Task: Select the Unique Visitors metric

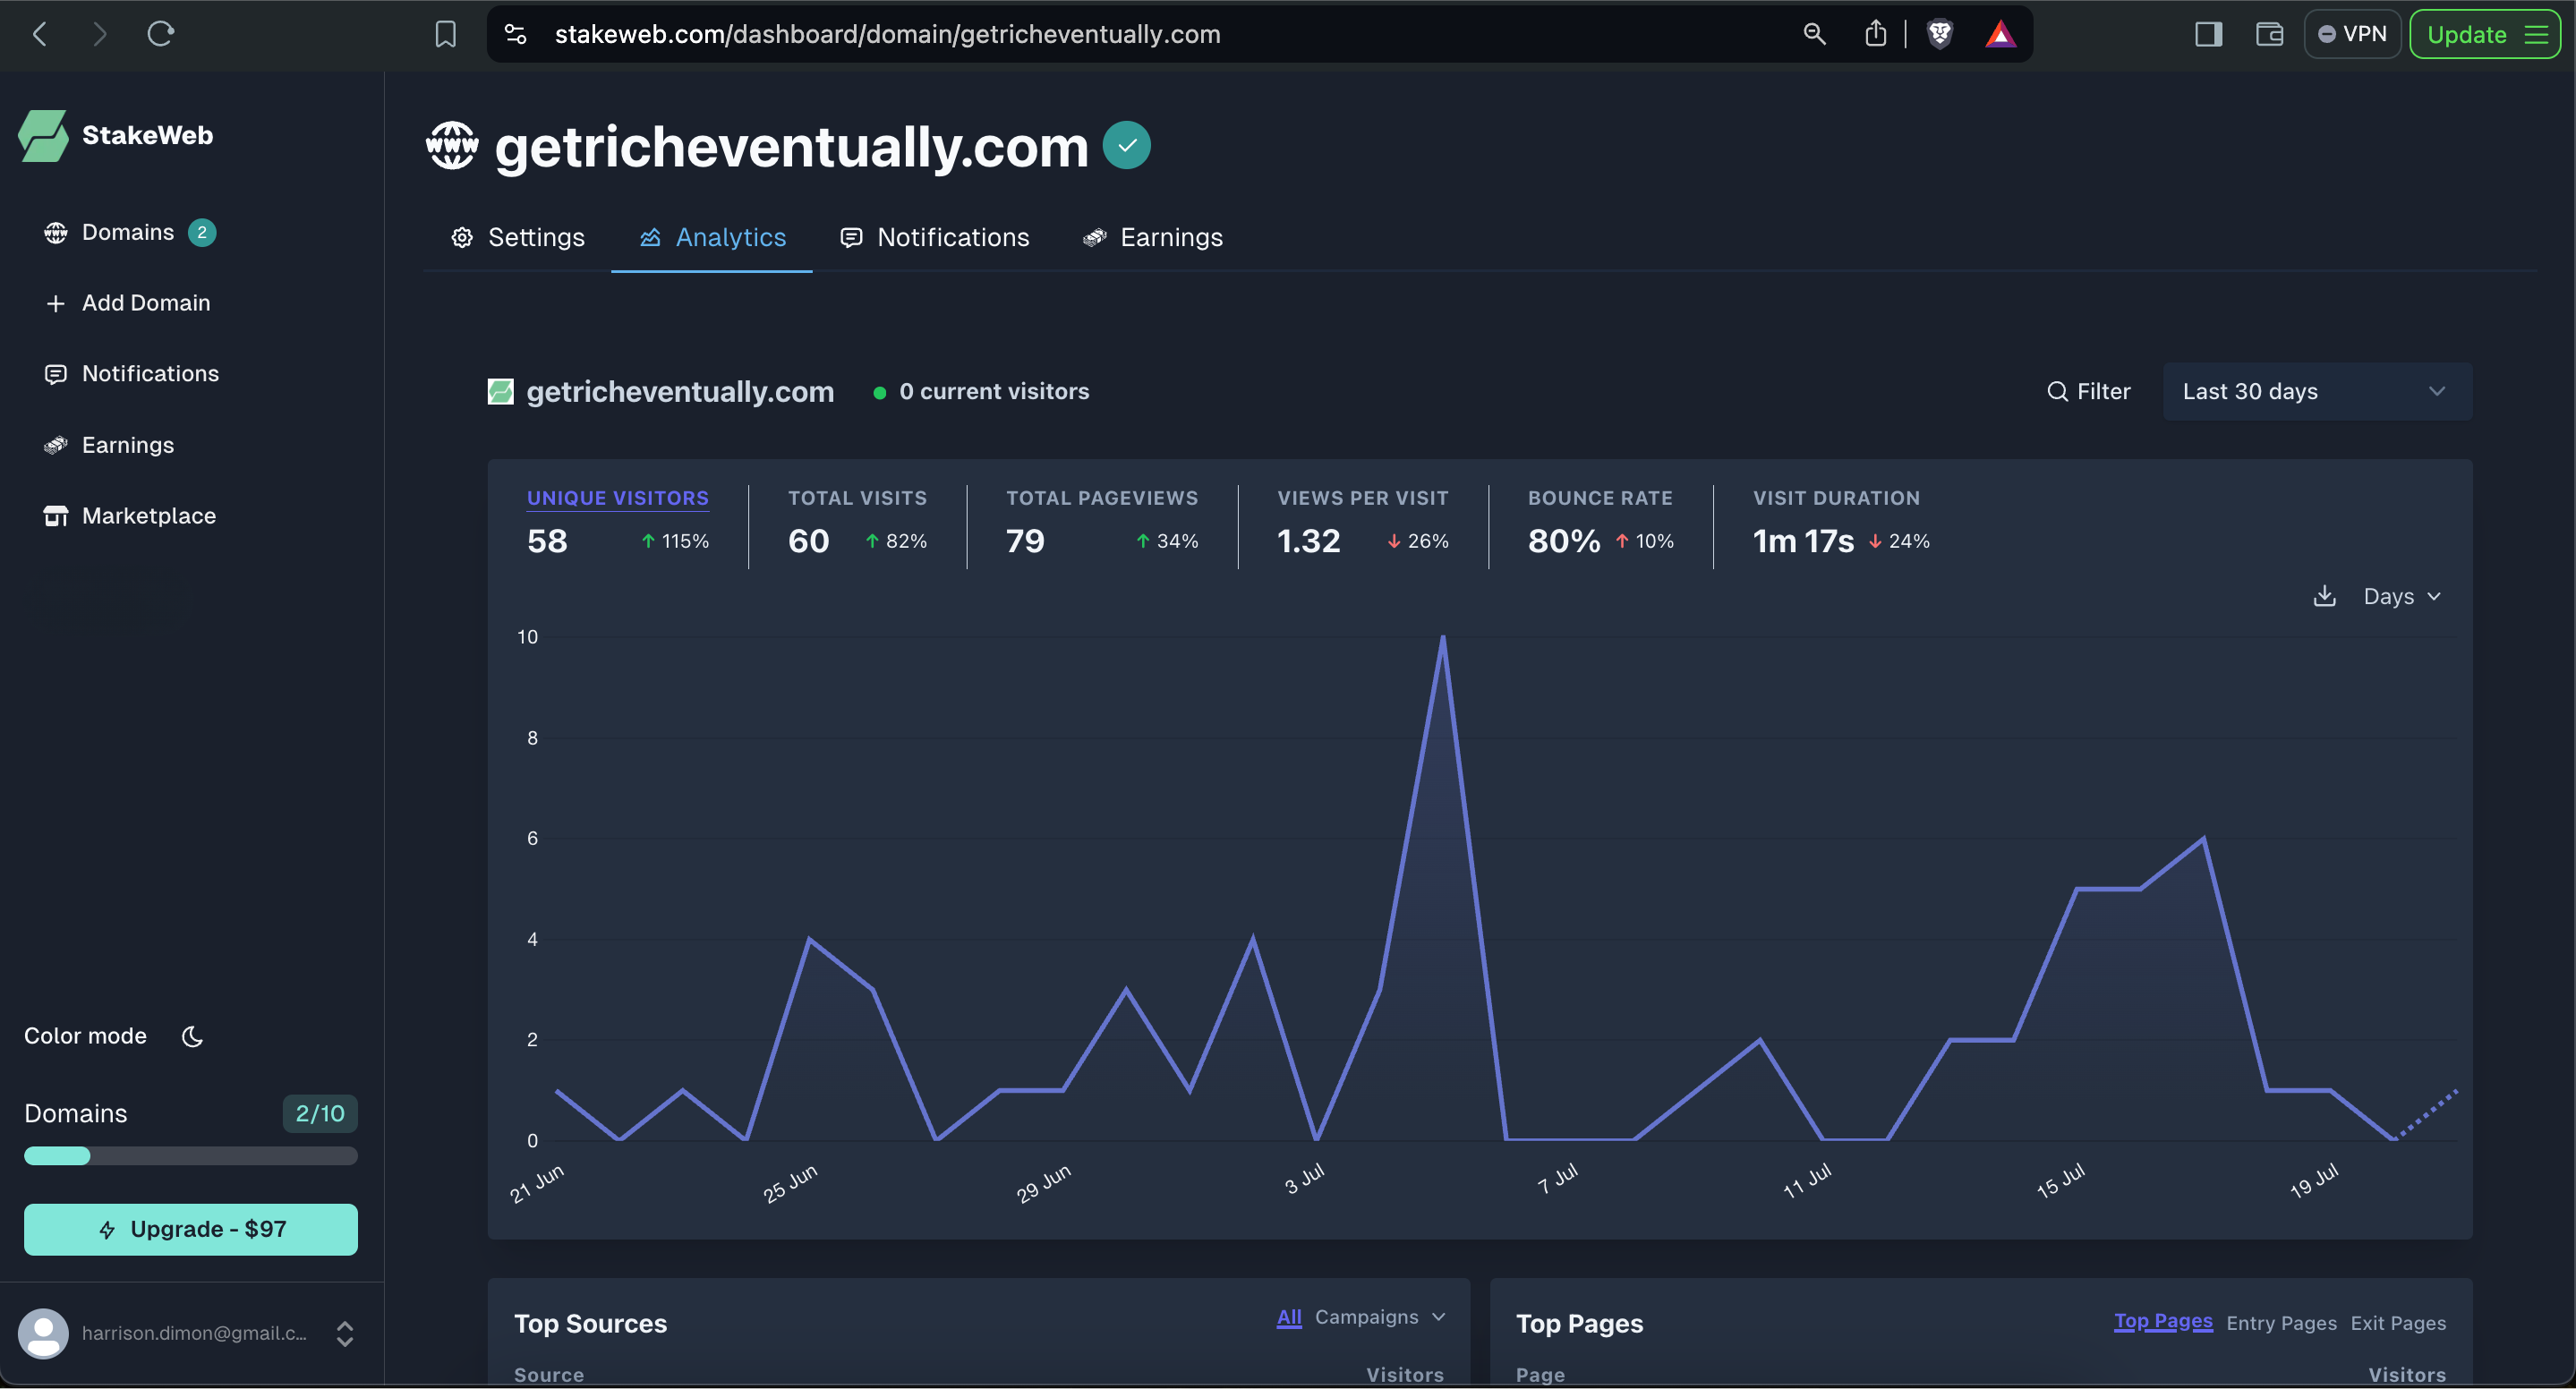Action: (x=617, y=498)
